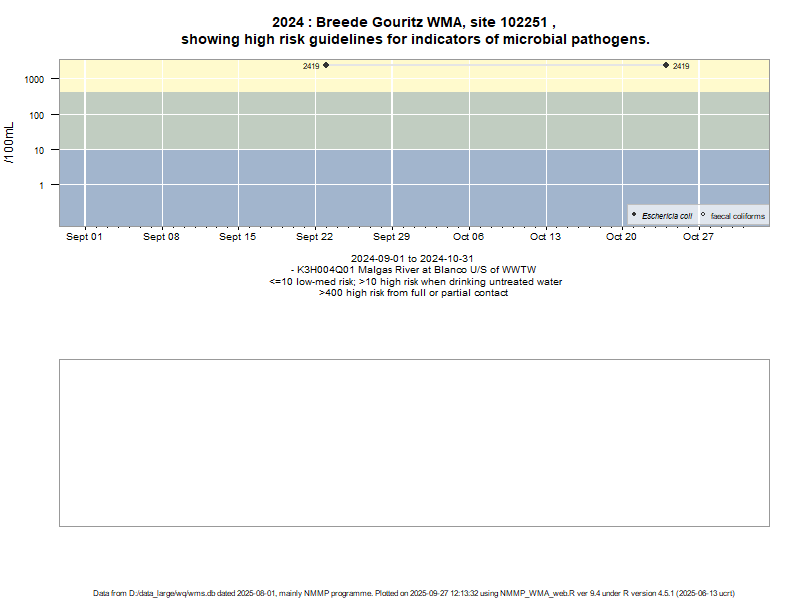Click the /100mL y-axis title
Image resolution: width=800 pixels, height=600 pixels.
point(11,144)
